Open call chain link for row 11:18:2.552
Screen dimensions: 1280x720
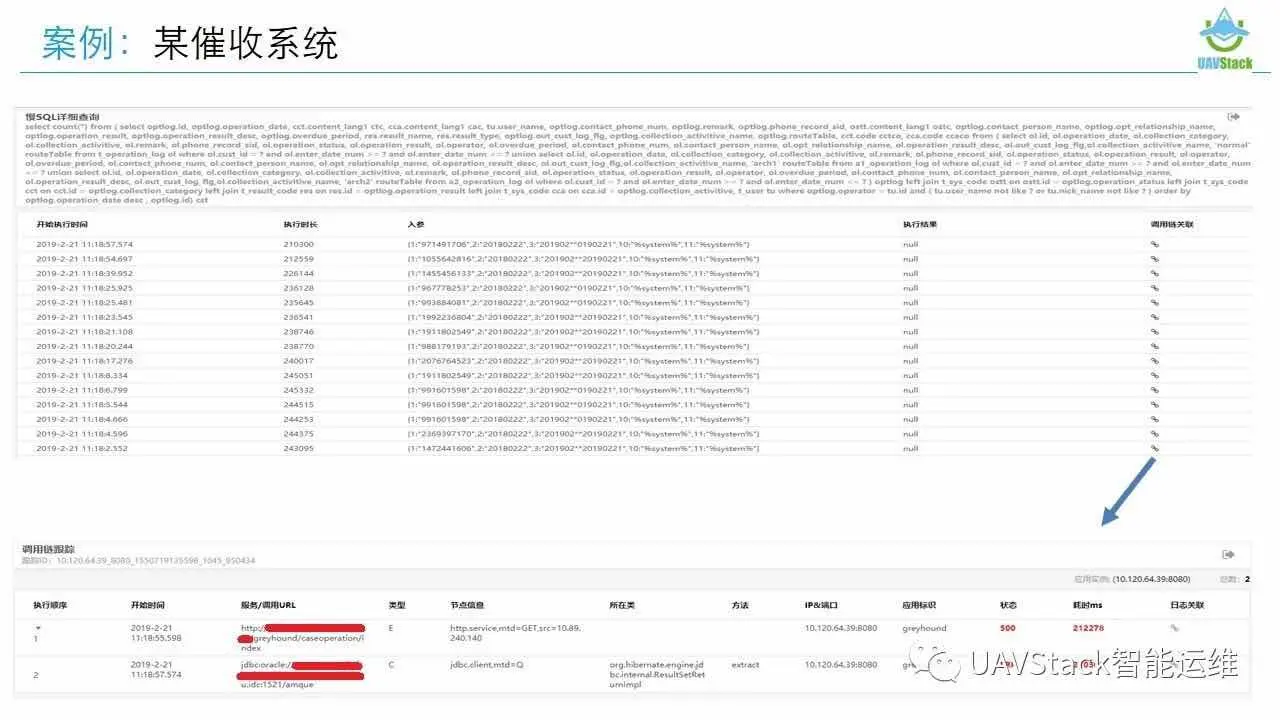[1155, 449]
